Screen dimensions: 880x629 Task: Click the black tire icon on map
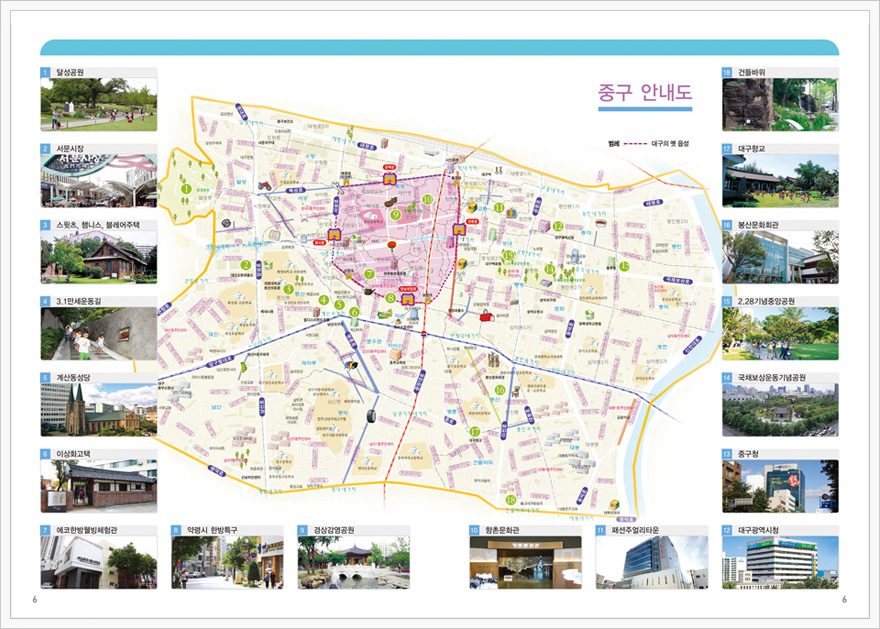[x=371, y=416]
